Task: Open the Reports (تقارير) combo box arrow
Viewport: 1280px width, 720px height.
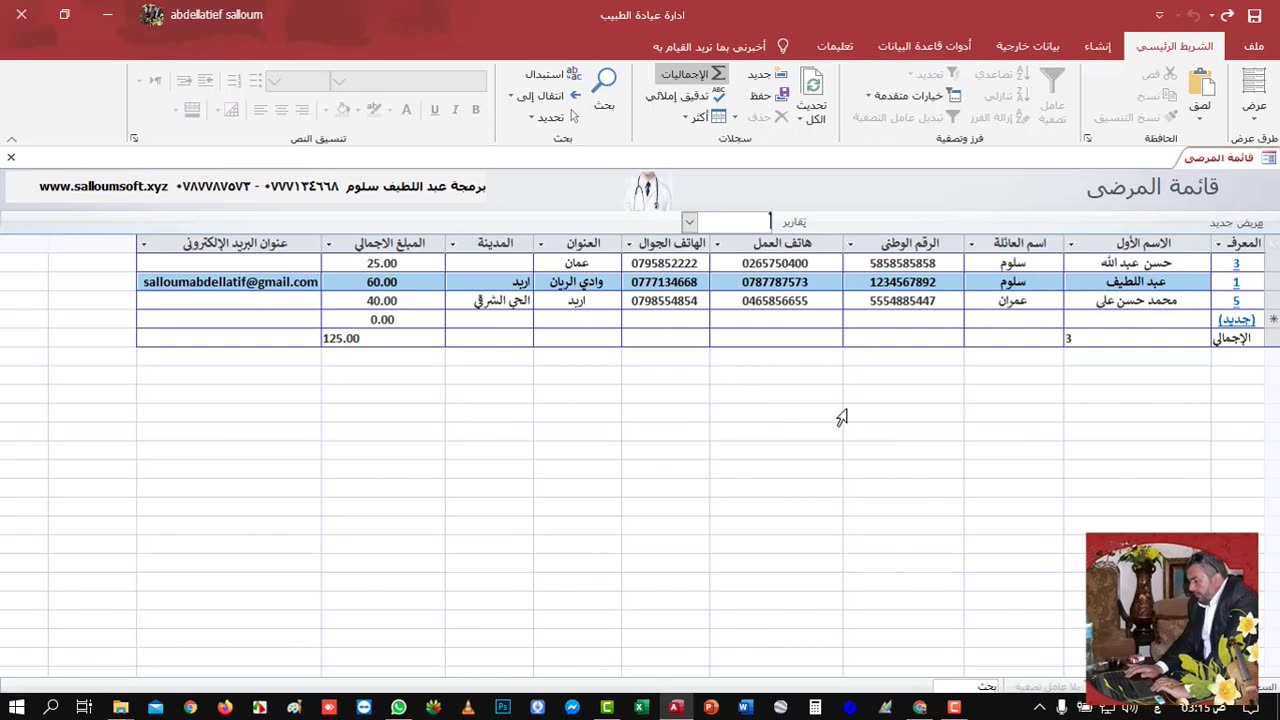Action: [689, 222]
